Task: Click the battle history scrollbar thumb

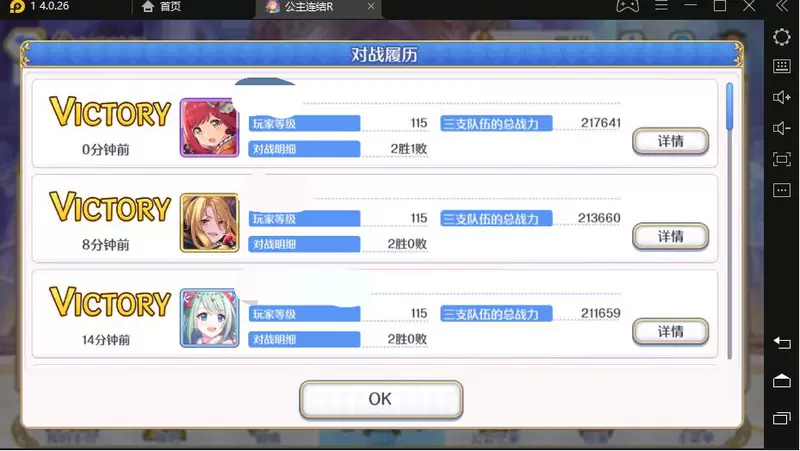Action: pyautogui.click(x=729, y=106)
